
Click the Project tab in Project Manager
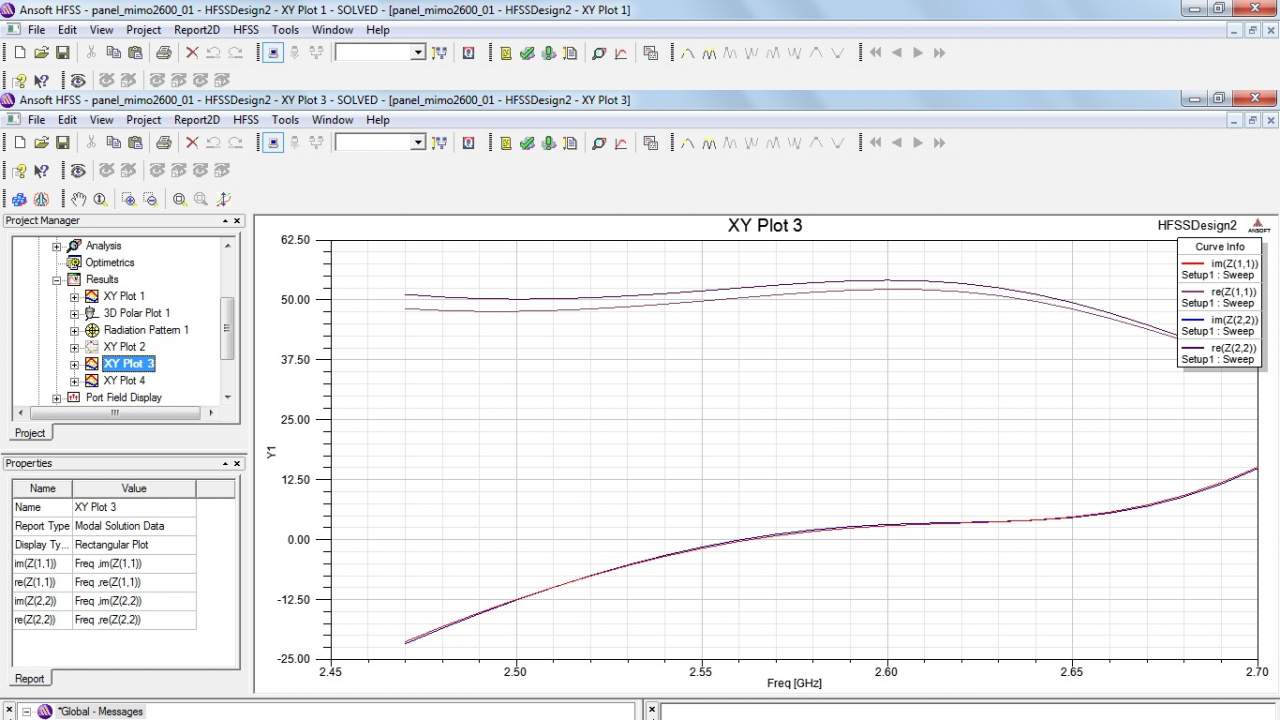(29, 433)
